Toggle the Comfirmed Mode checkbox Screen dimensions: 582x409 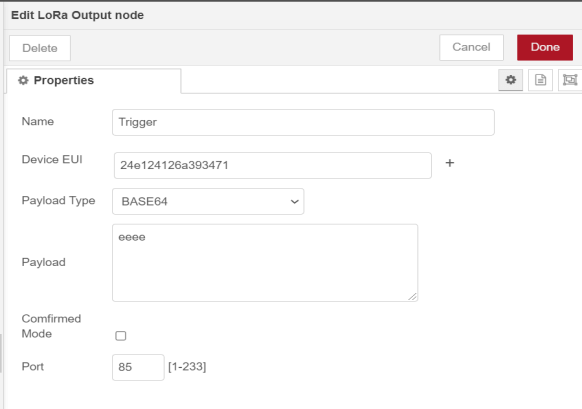coord(121,336)
